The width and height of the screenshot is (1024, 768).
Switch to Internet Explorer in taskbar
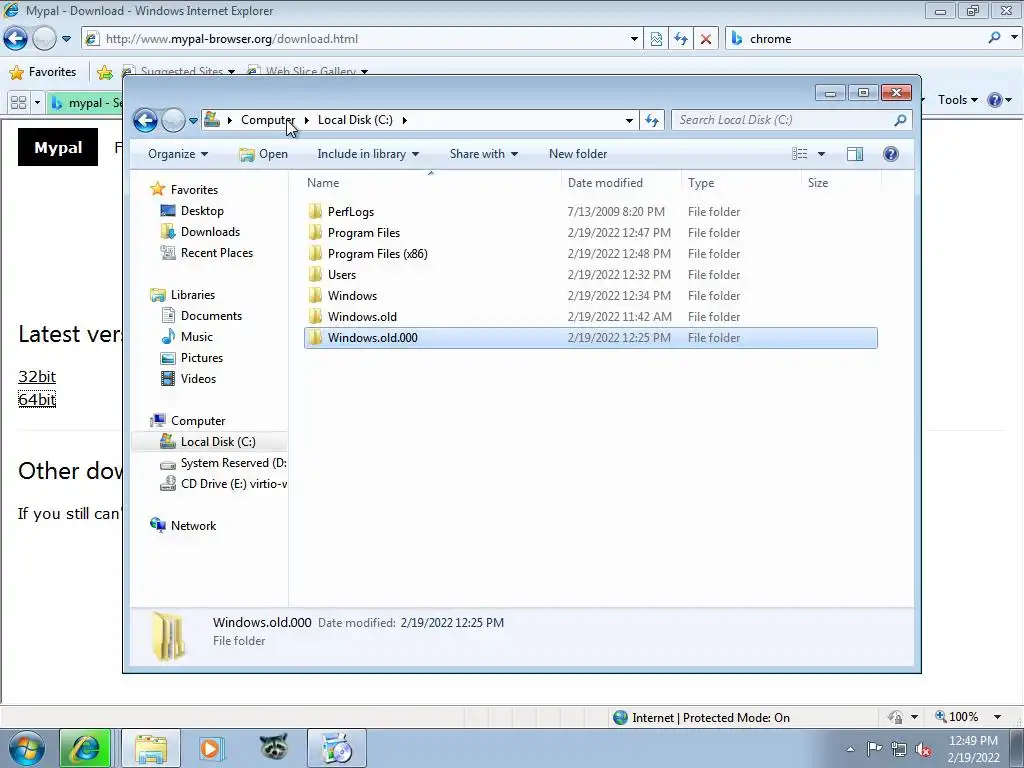[x=85, y=748]
